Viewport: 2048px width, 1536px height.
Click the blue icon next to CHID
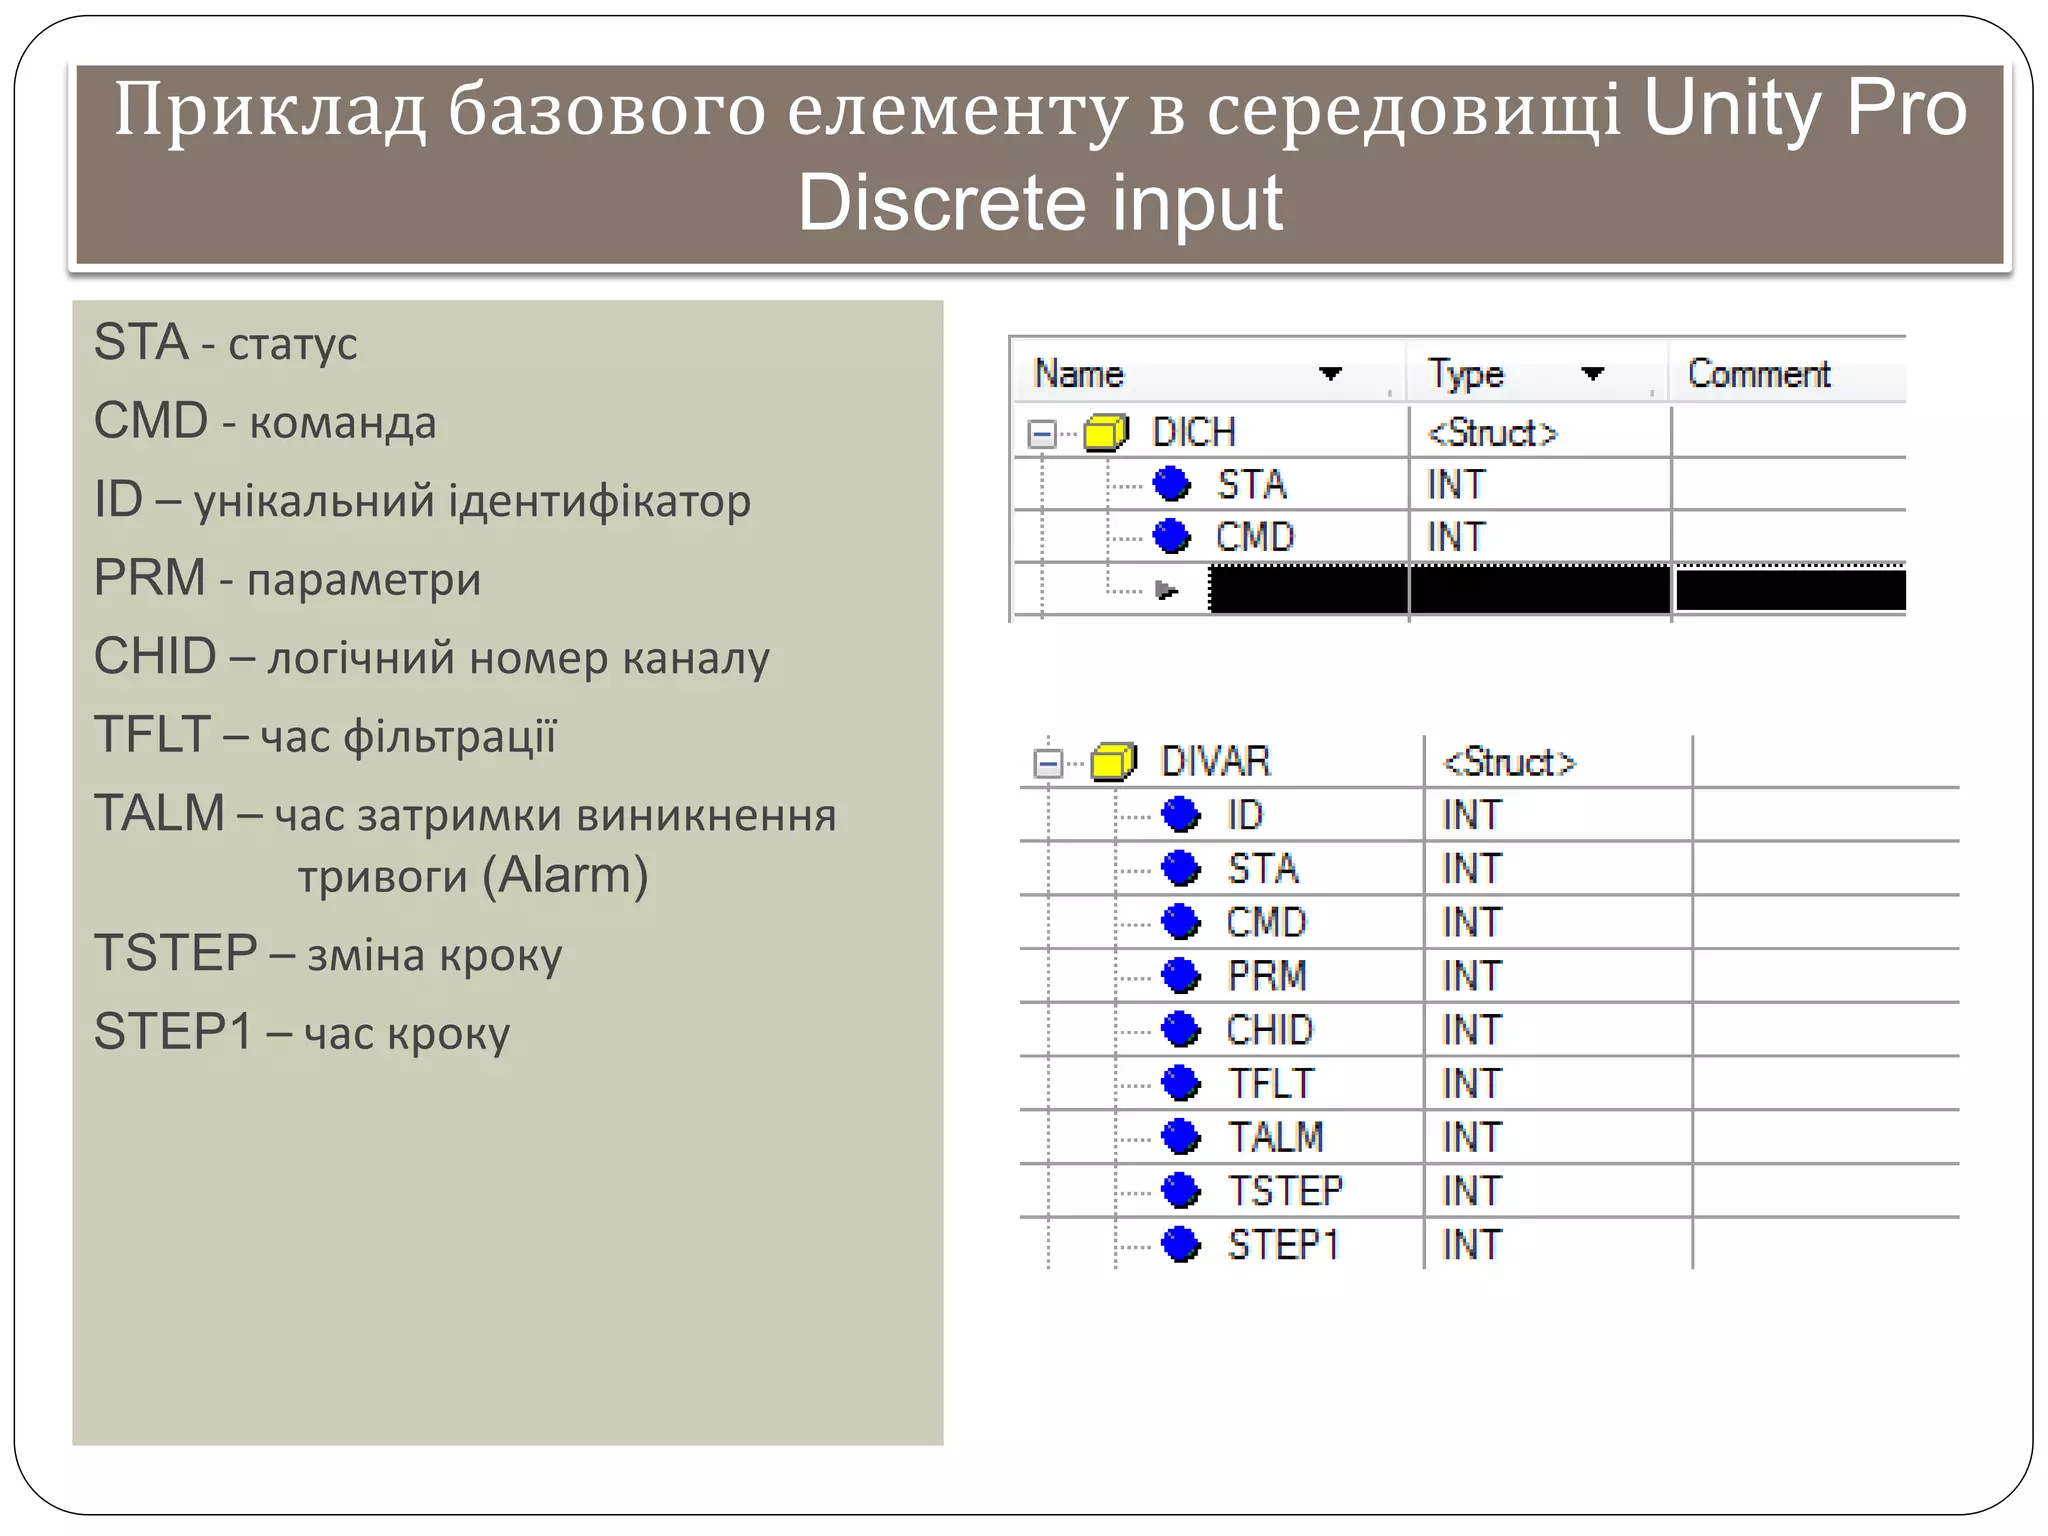(1181, 1029)
